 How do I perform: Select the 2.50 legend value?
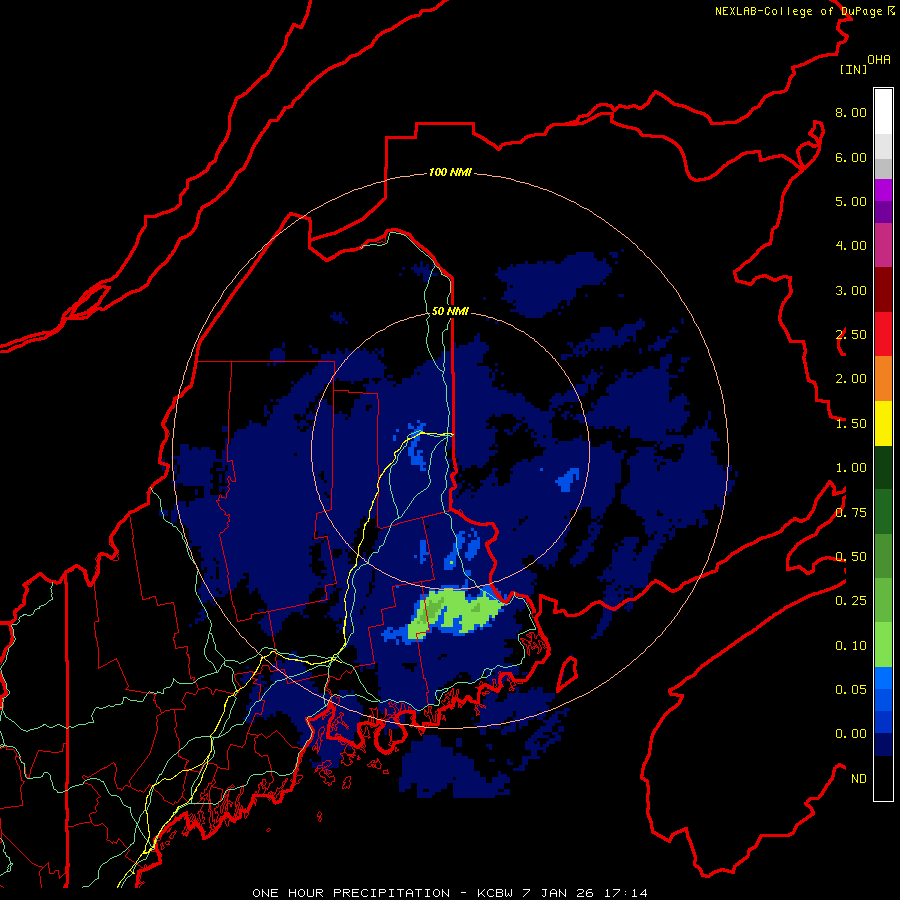click(851, 335)
